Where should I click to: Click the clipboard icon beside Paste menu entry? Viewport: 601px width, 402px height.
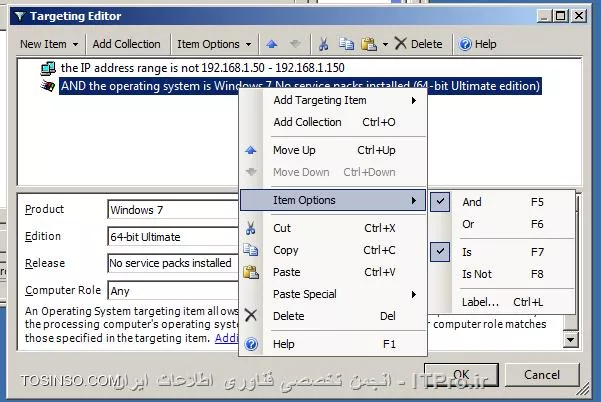point(251,272)
